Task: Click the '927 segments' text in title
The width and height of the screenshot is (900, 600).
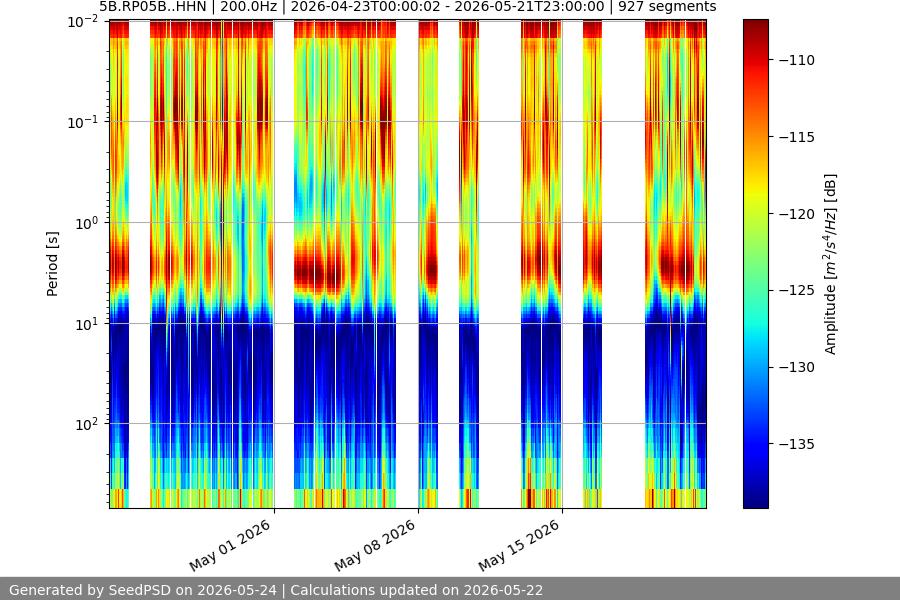Action: click(667, 7)
